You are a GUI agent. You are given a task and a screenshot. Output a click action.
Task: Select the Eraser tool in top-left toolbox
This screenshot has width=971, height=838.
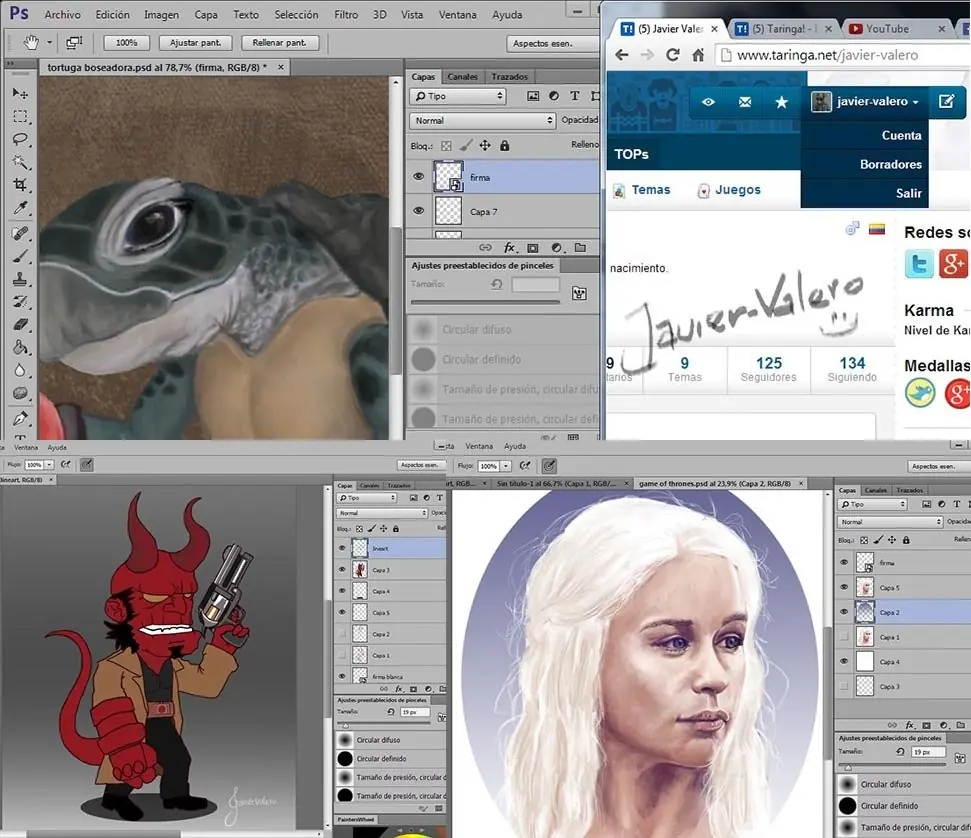[x=20, y=325]
